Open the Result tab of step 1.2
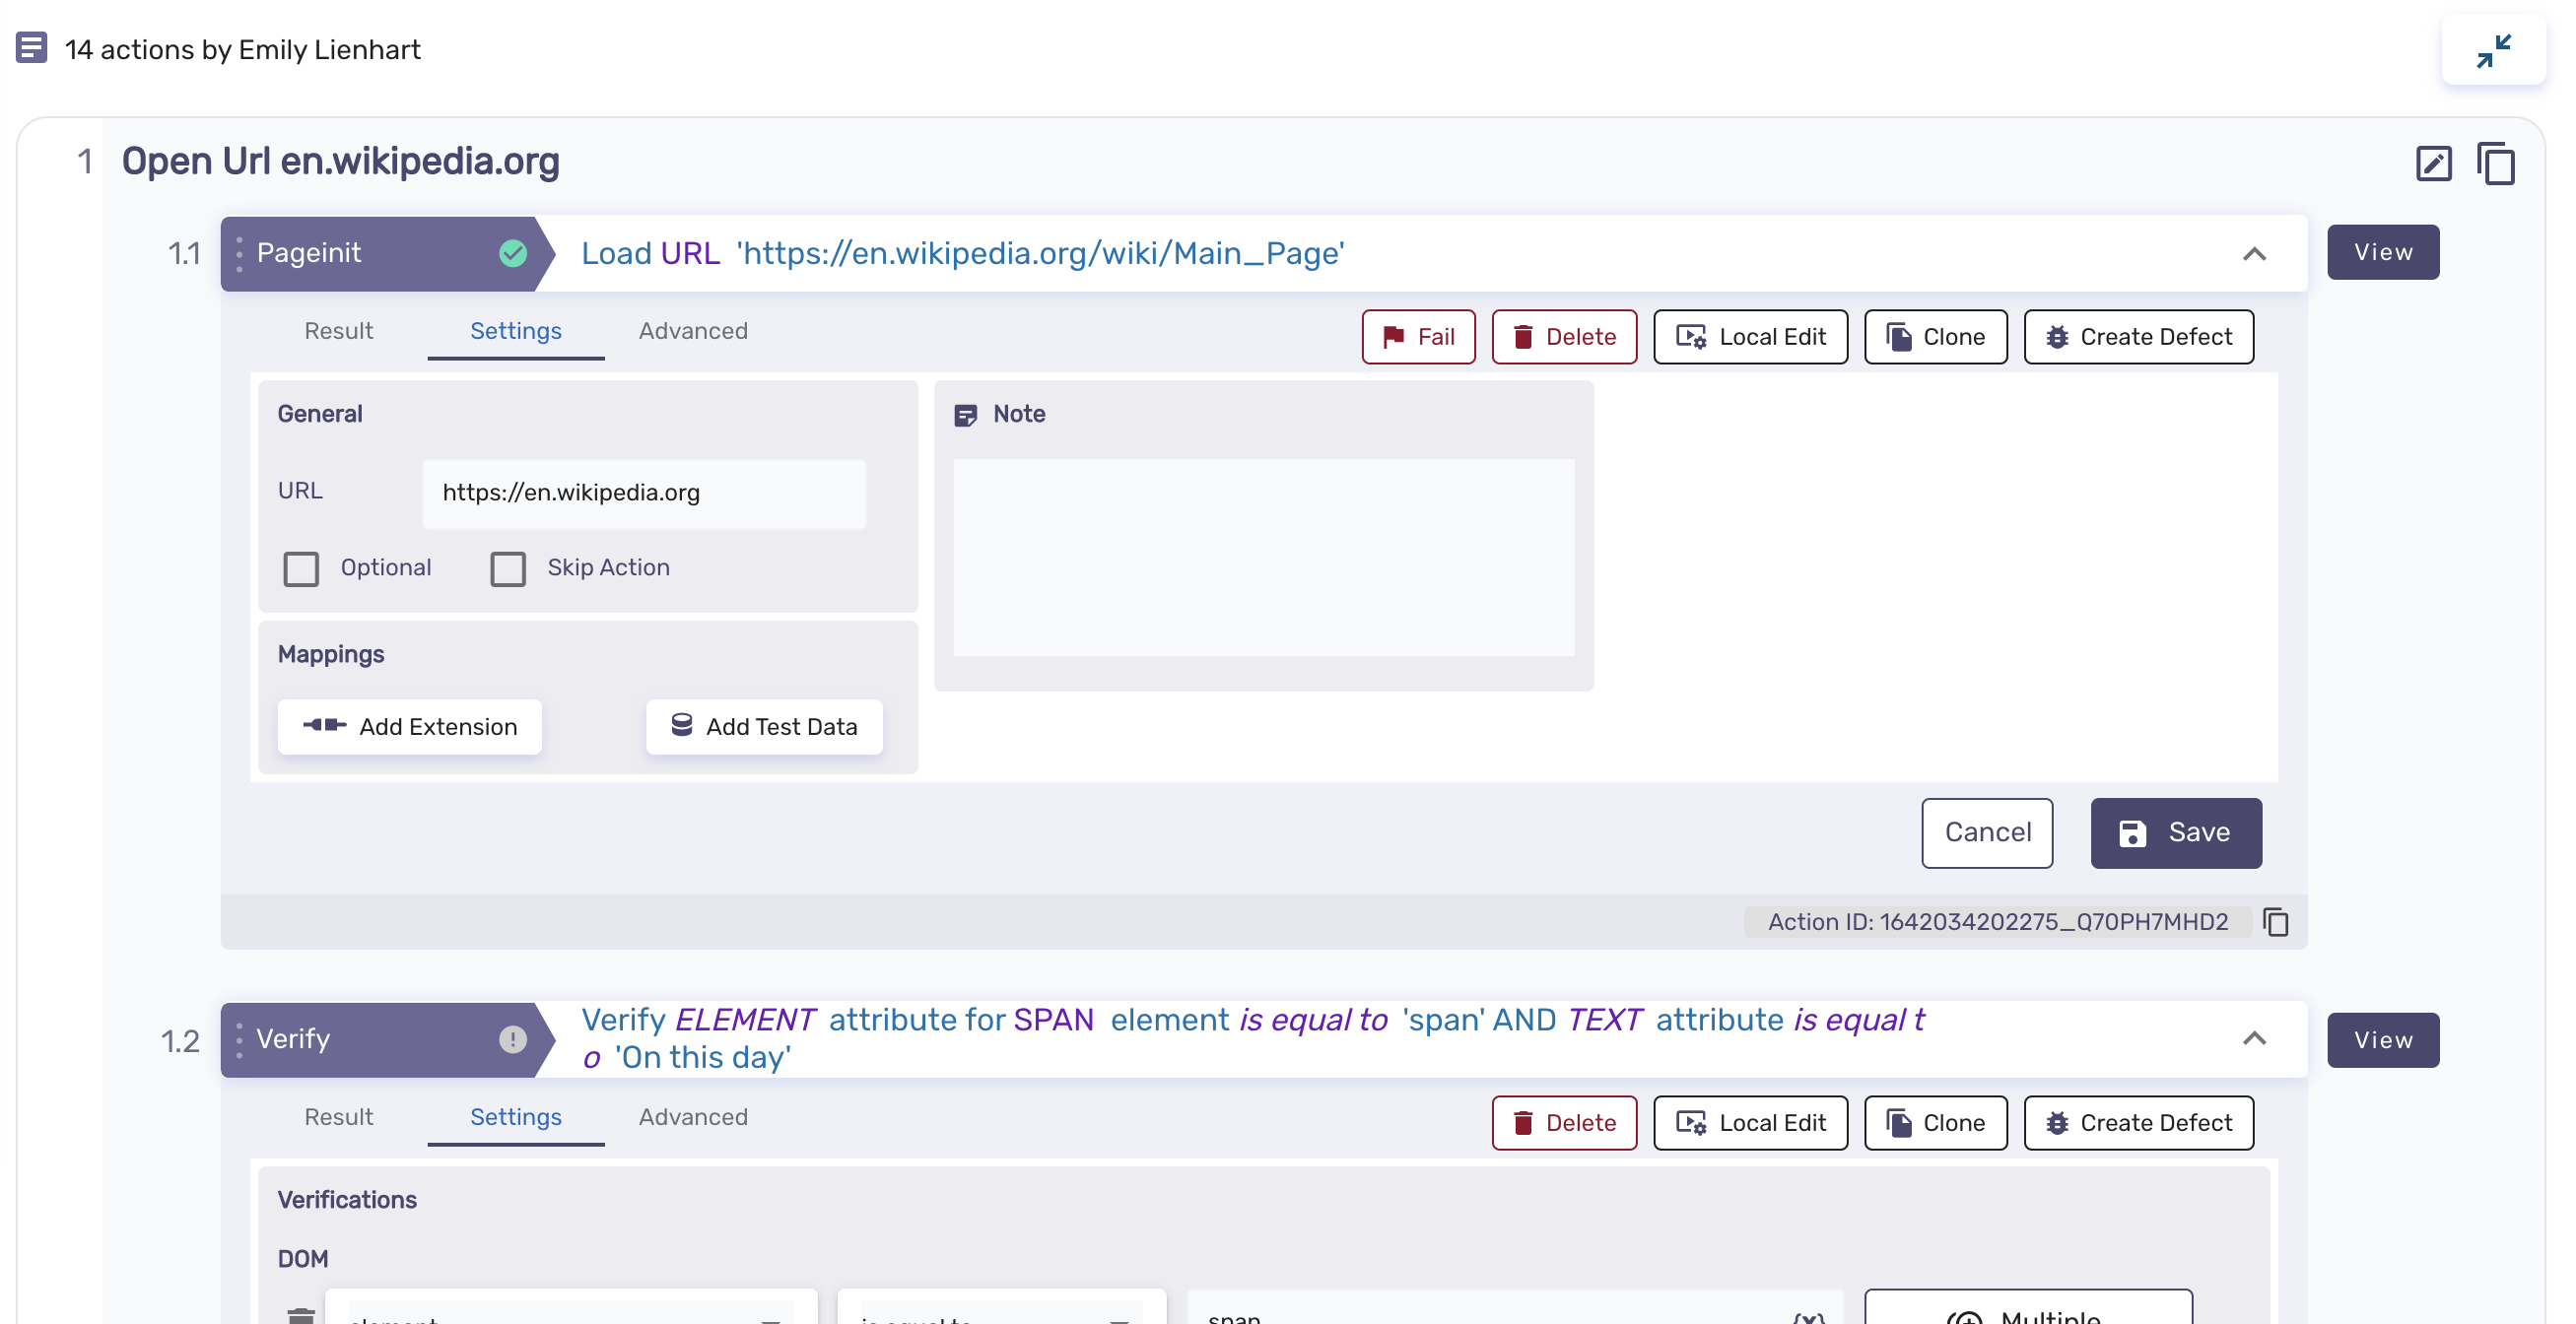The height and width of the screenshot is (1324, 2576). click(x=339, y=1117)
